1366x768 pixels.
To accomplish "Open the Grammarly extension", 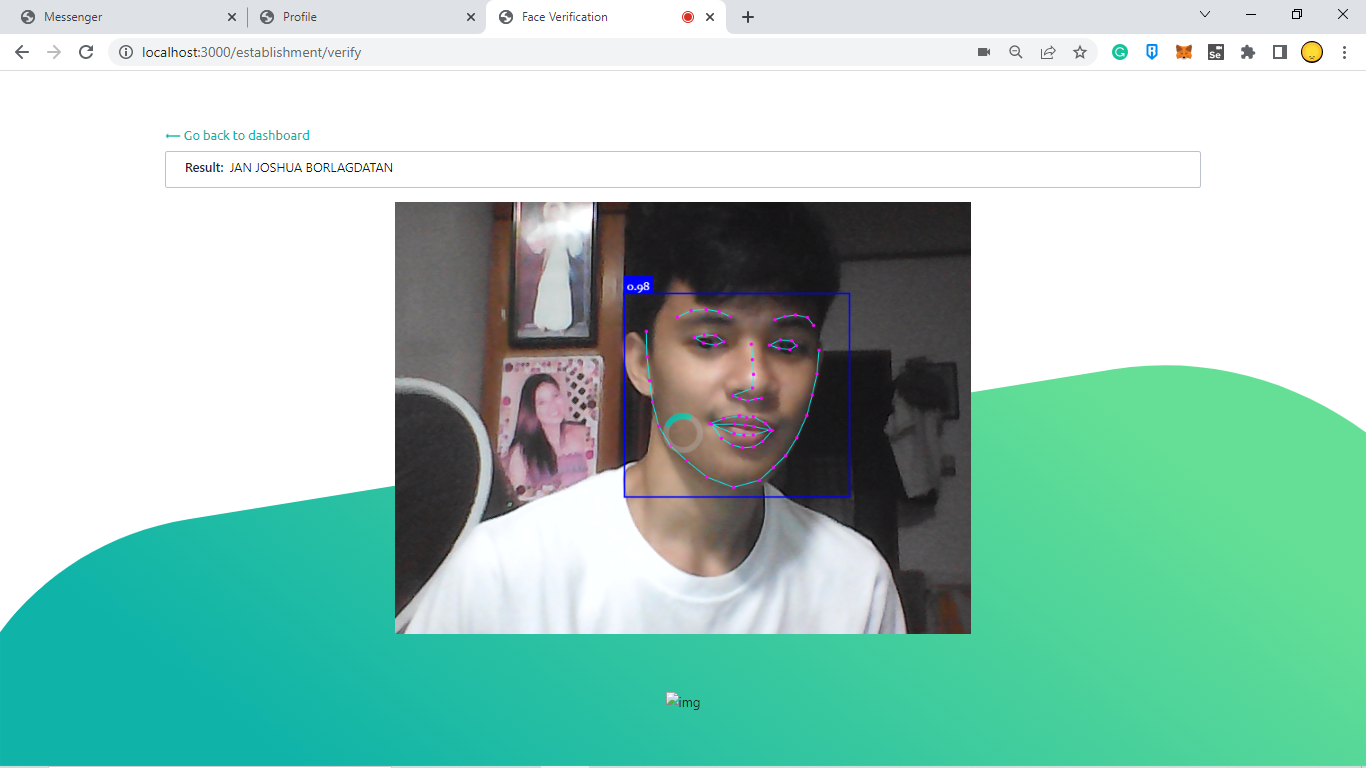I will point(1120,52).
